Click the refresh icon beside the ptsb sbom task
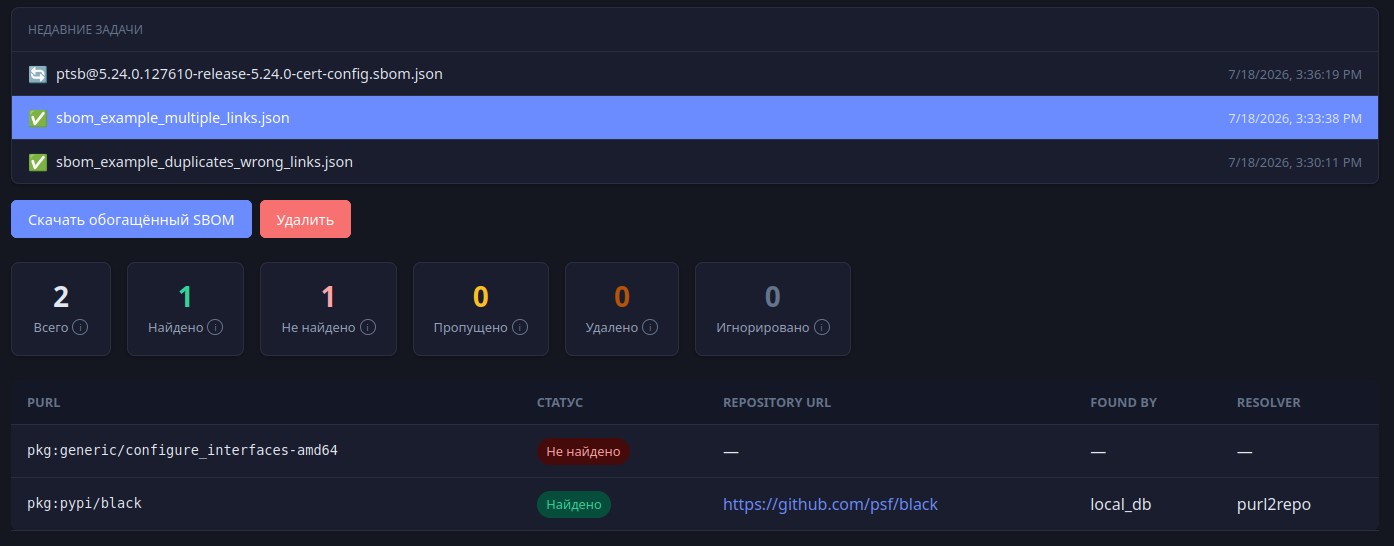This screenshot has width=1394, height=546. pos(37,74)
